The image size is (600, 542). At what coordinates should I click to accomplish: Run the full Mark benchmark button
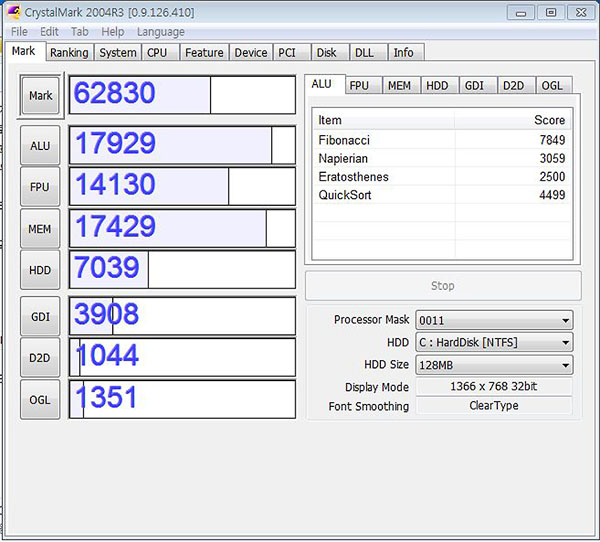[41, 95]
